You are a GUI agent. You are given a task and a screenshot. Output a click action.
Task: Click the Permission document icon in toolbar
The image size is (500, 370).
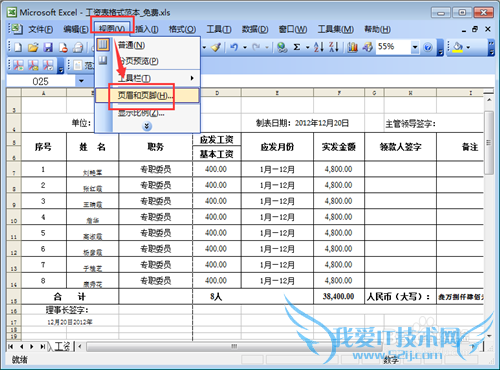63,47
